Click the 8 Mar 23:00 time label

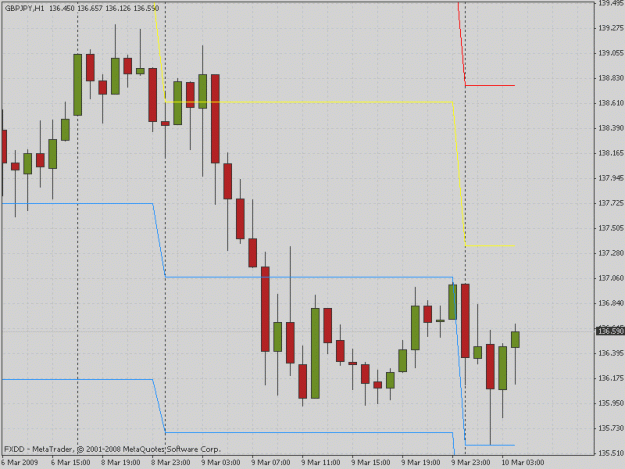pos(171,462)
